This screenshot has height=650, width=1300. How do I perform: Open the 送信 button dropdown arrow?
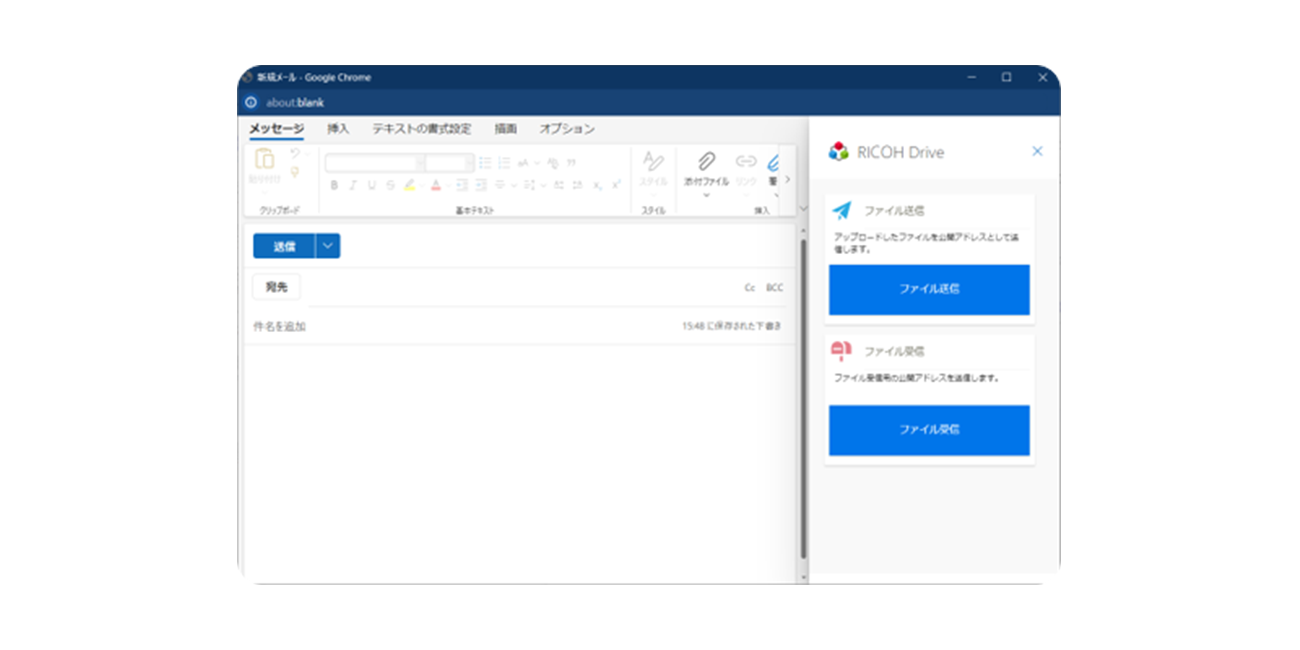(330, 245)
